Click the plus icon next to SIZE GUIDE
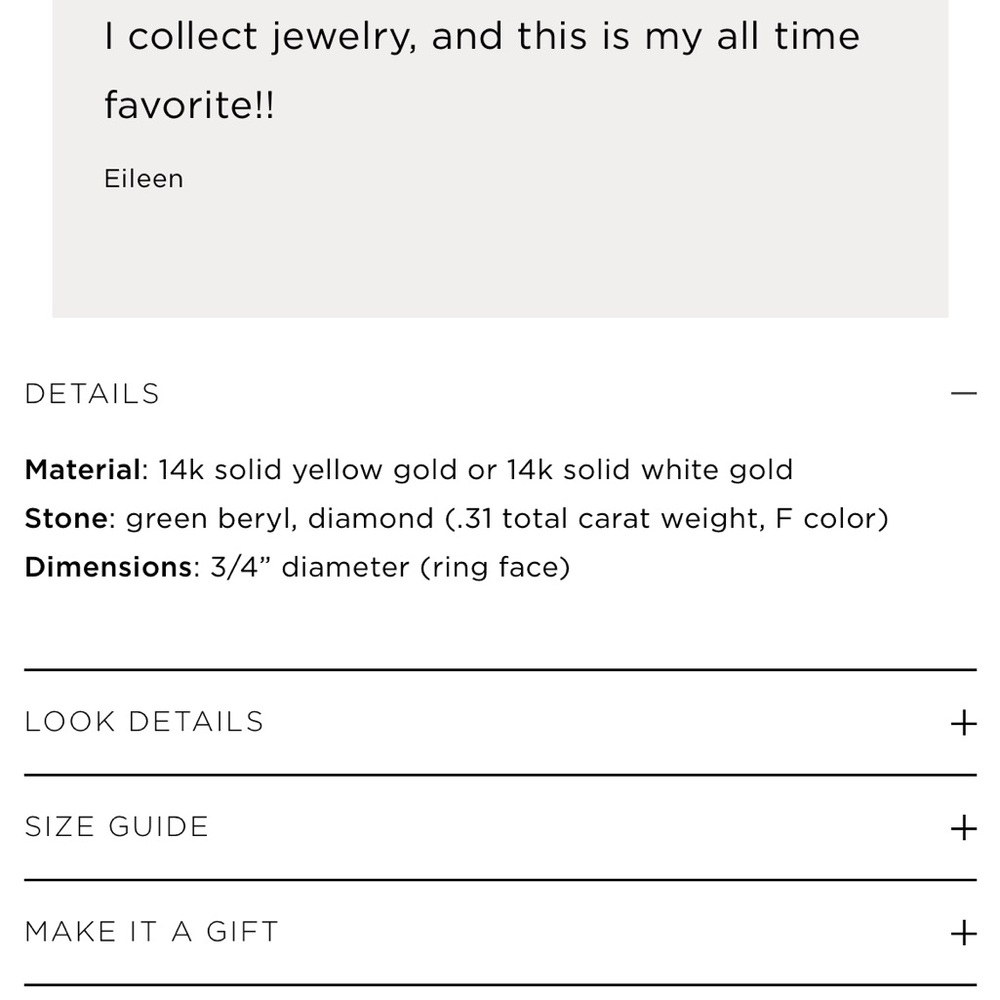 (963, 826)
